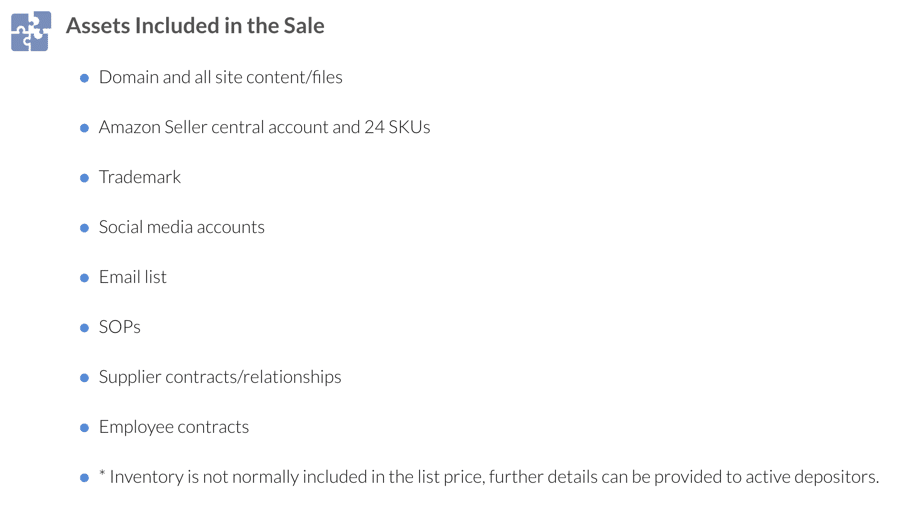Click the Trademark list item
This screenshot has width=898, height=505.
coord(140,177)
